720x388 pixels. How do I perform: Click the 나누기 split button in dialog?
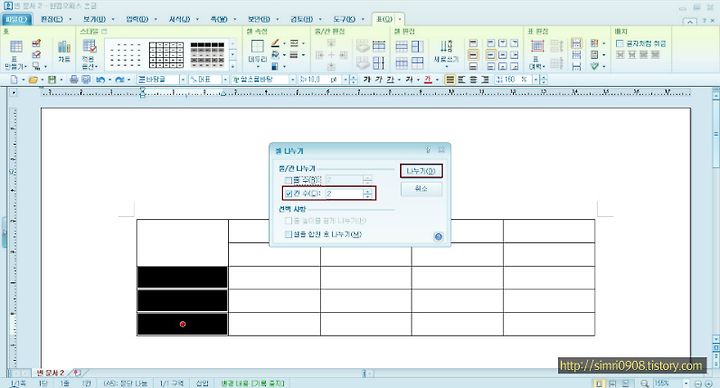click(421, 171)
